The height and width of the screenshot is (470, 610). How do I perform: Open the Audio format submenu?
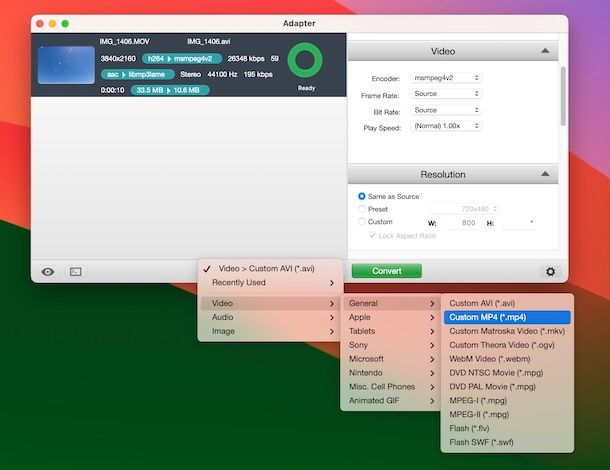270,317
